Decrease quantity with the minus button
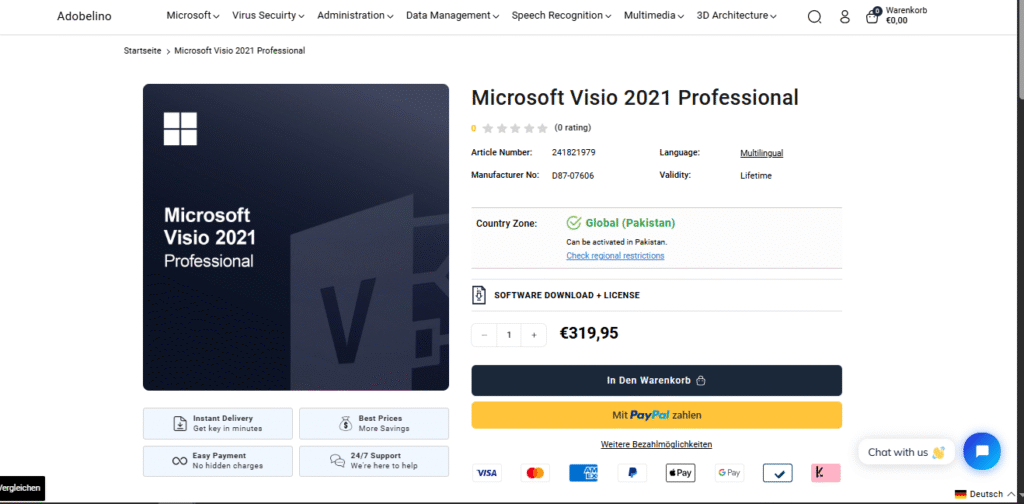The image size is (1024, 504). click(x=484, y=335)
